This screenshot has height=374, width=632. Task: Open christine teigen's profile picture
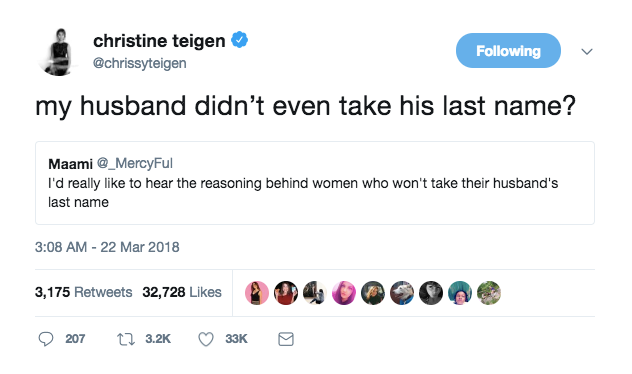[59, 52]
